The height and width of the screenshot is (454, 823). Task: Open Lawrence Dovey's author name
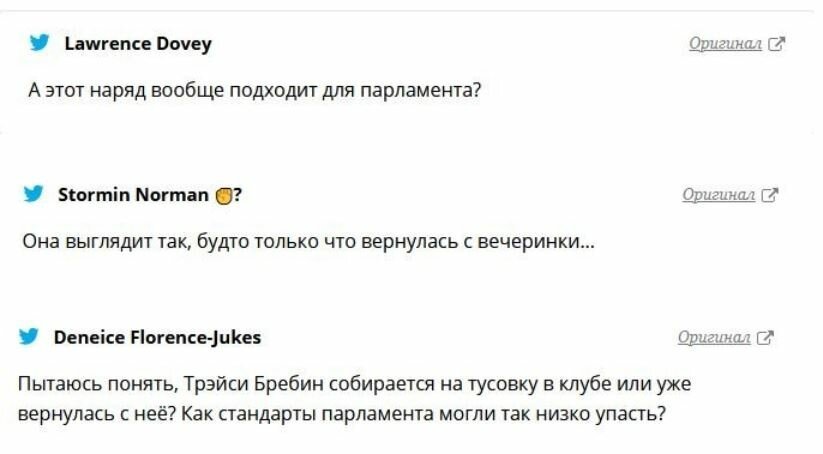click(x=138, y=44)
